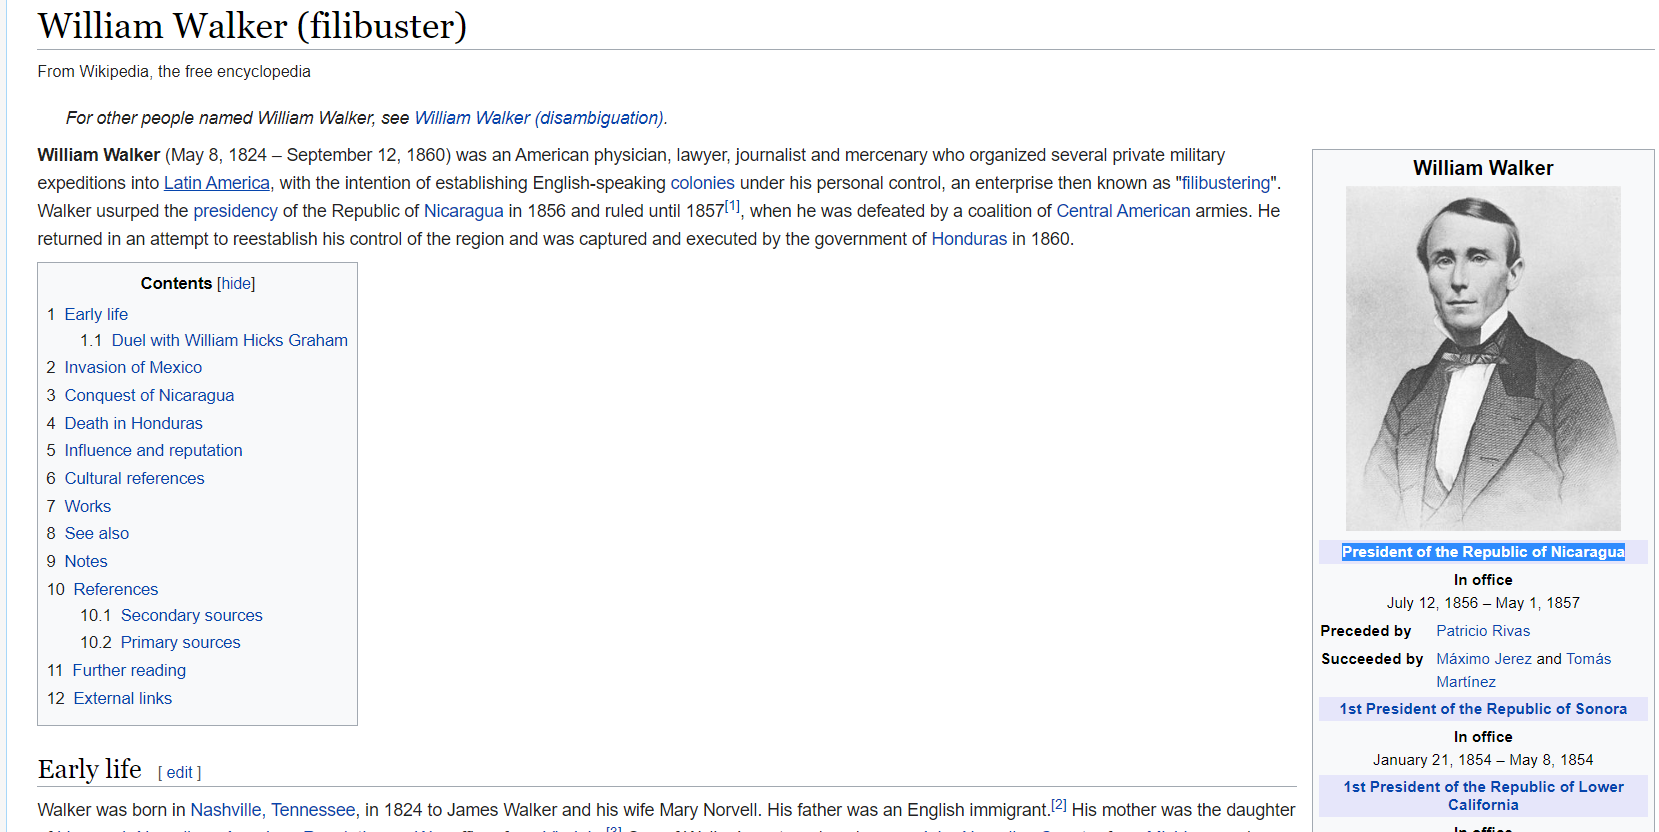This screenshot has width=1659, height=832.
Task: Select the infobox title William Walker
Action: pyautogui.click(x=1483, y=168)
